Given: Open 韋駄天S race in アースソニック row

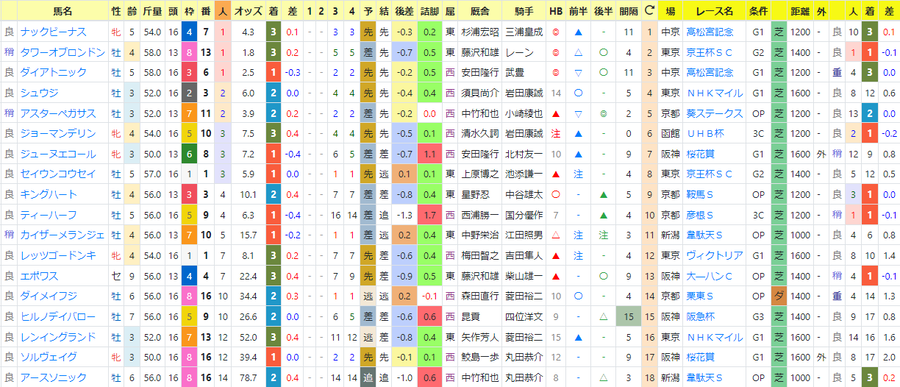Looking at the screenshot, I should [x=704, y=378].
